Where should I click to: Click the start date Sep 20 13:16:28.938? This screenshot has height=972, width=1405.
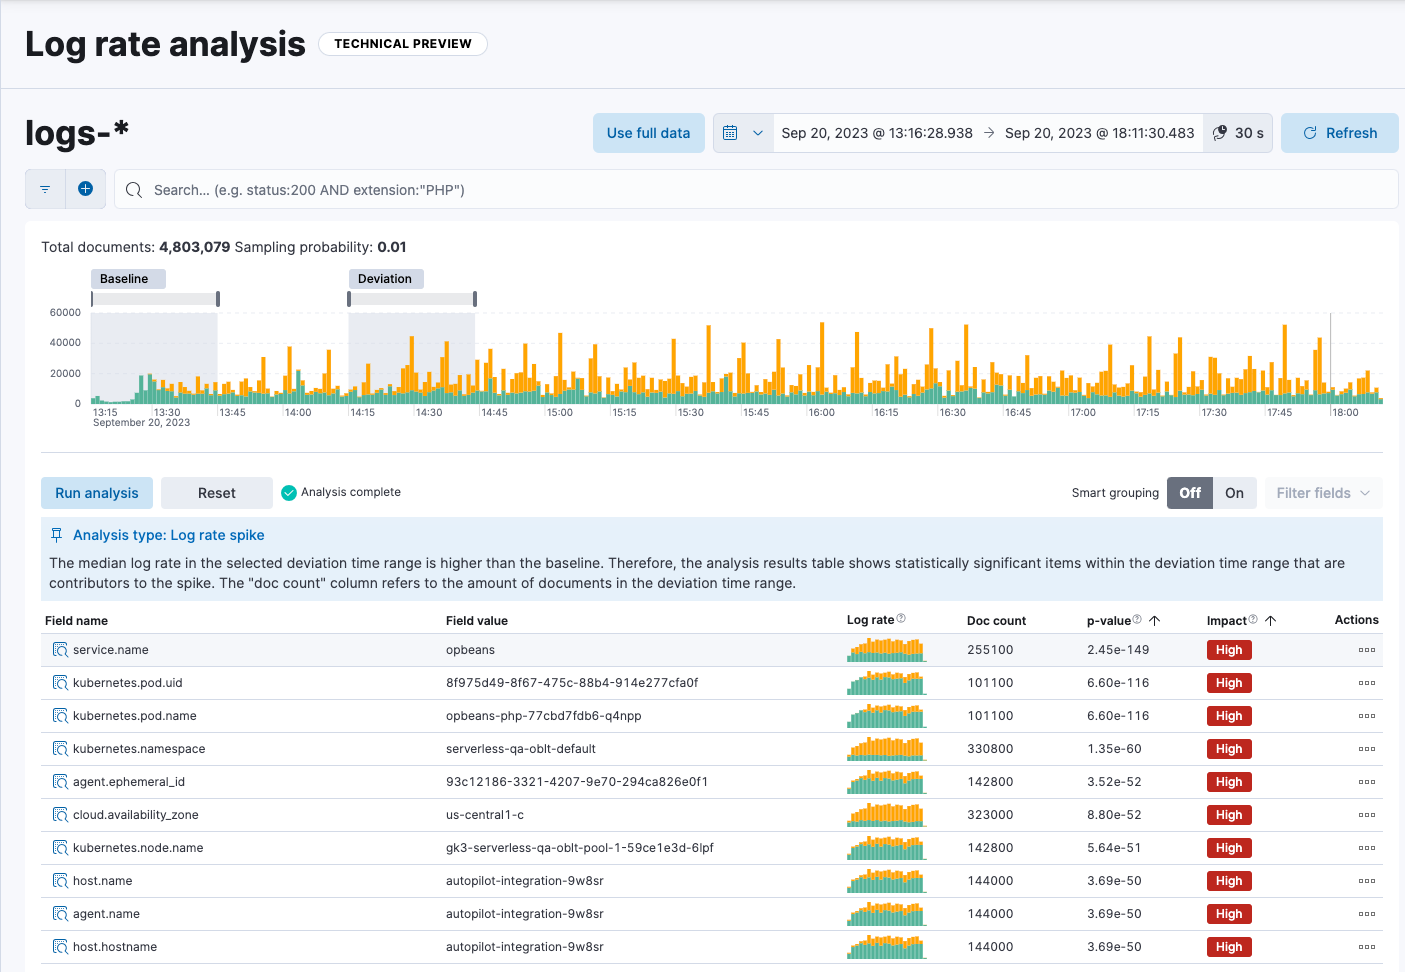pos(876,133)
